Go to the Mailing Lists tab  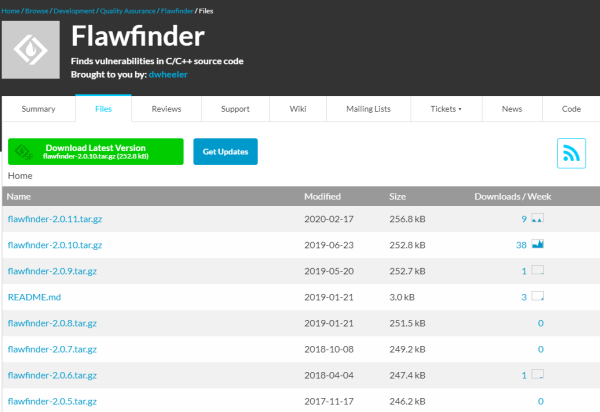(368, 109)
